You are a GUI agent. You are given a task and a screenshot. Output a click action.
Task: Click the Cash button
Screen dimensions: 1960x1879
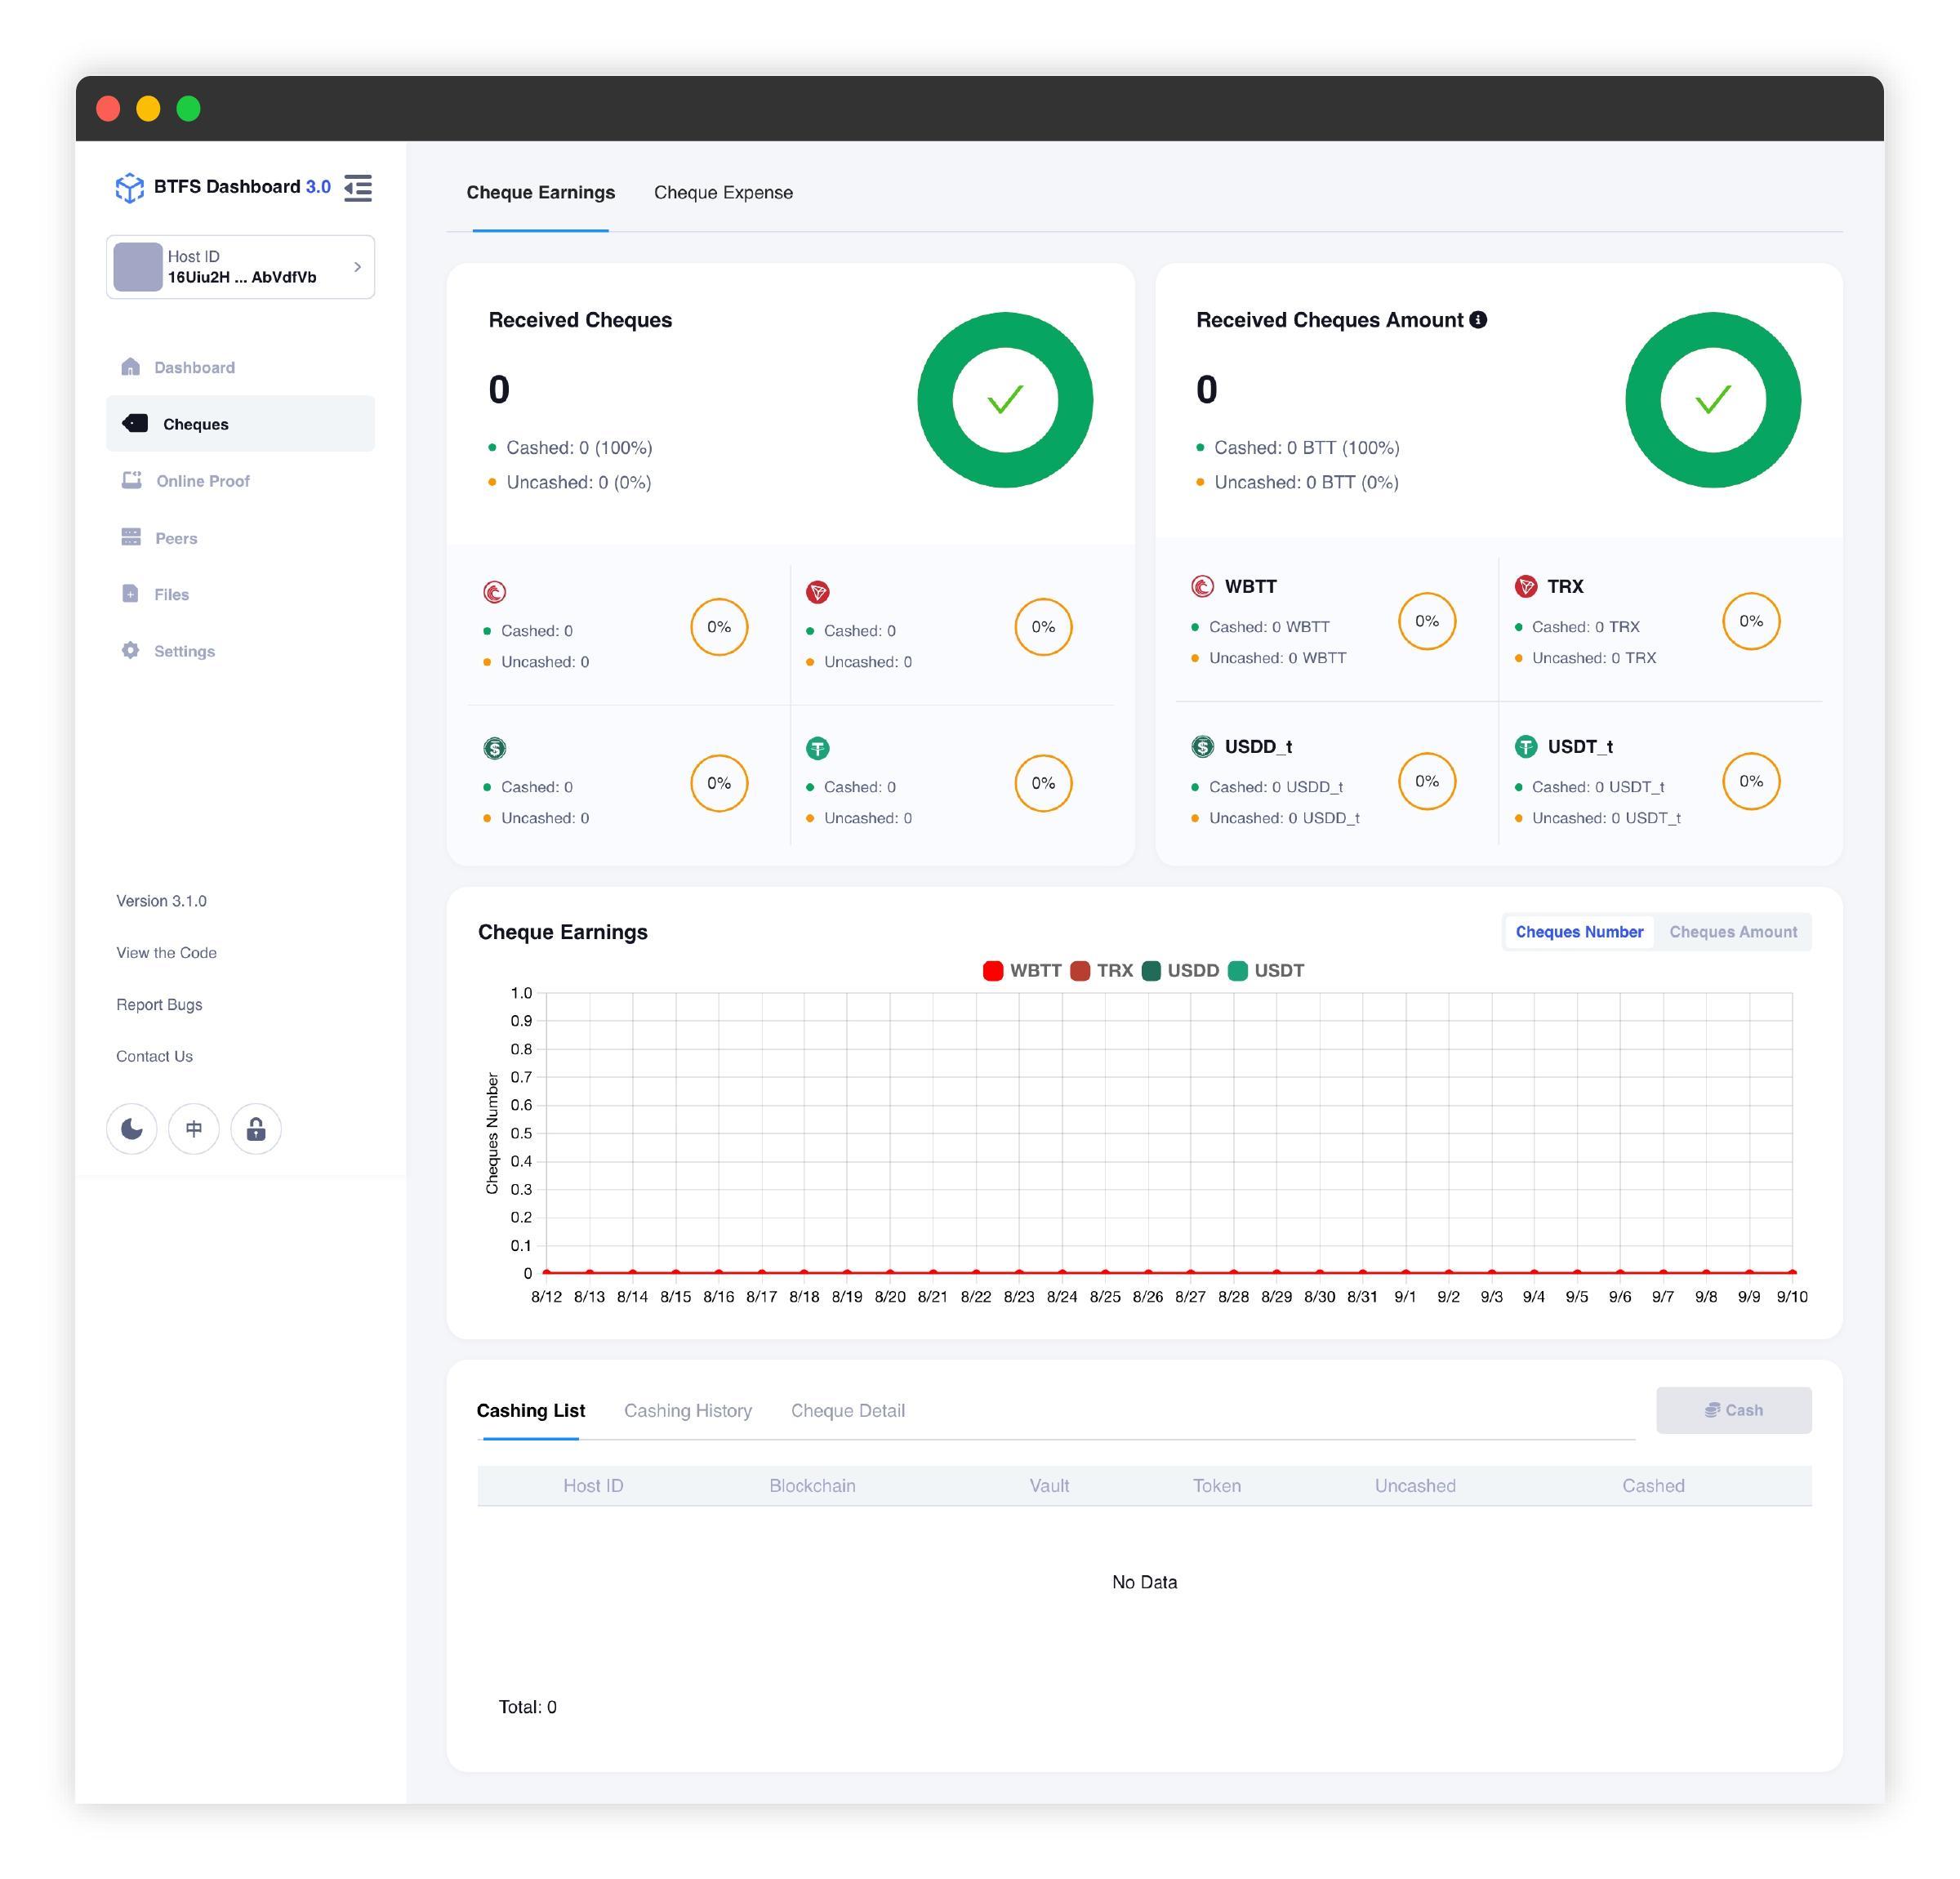coord(1733,1410)
